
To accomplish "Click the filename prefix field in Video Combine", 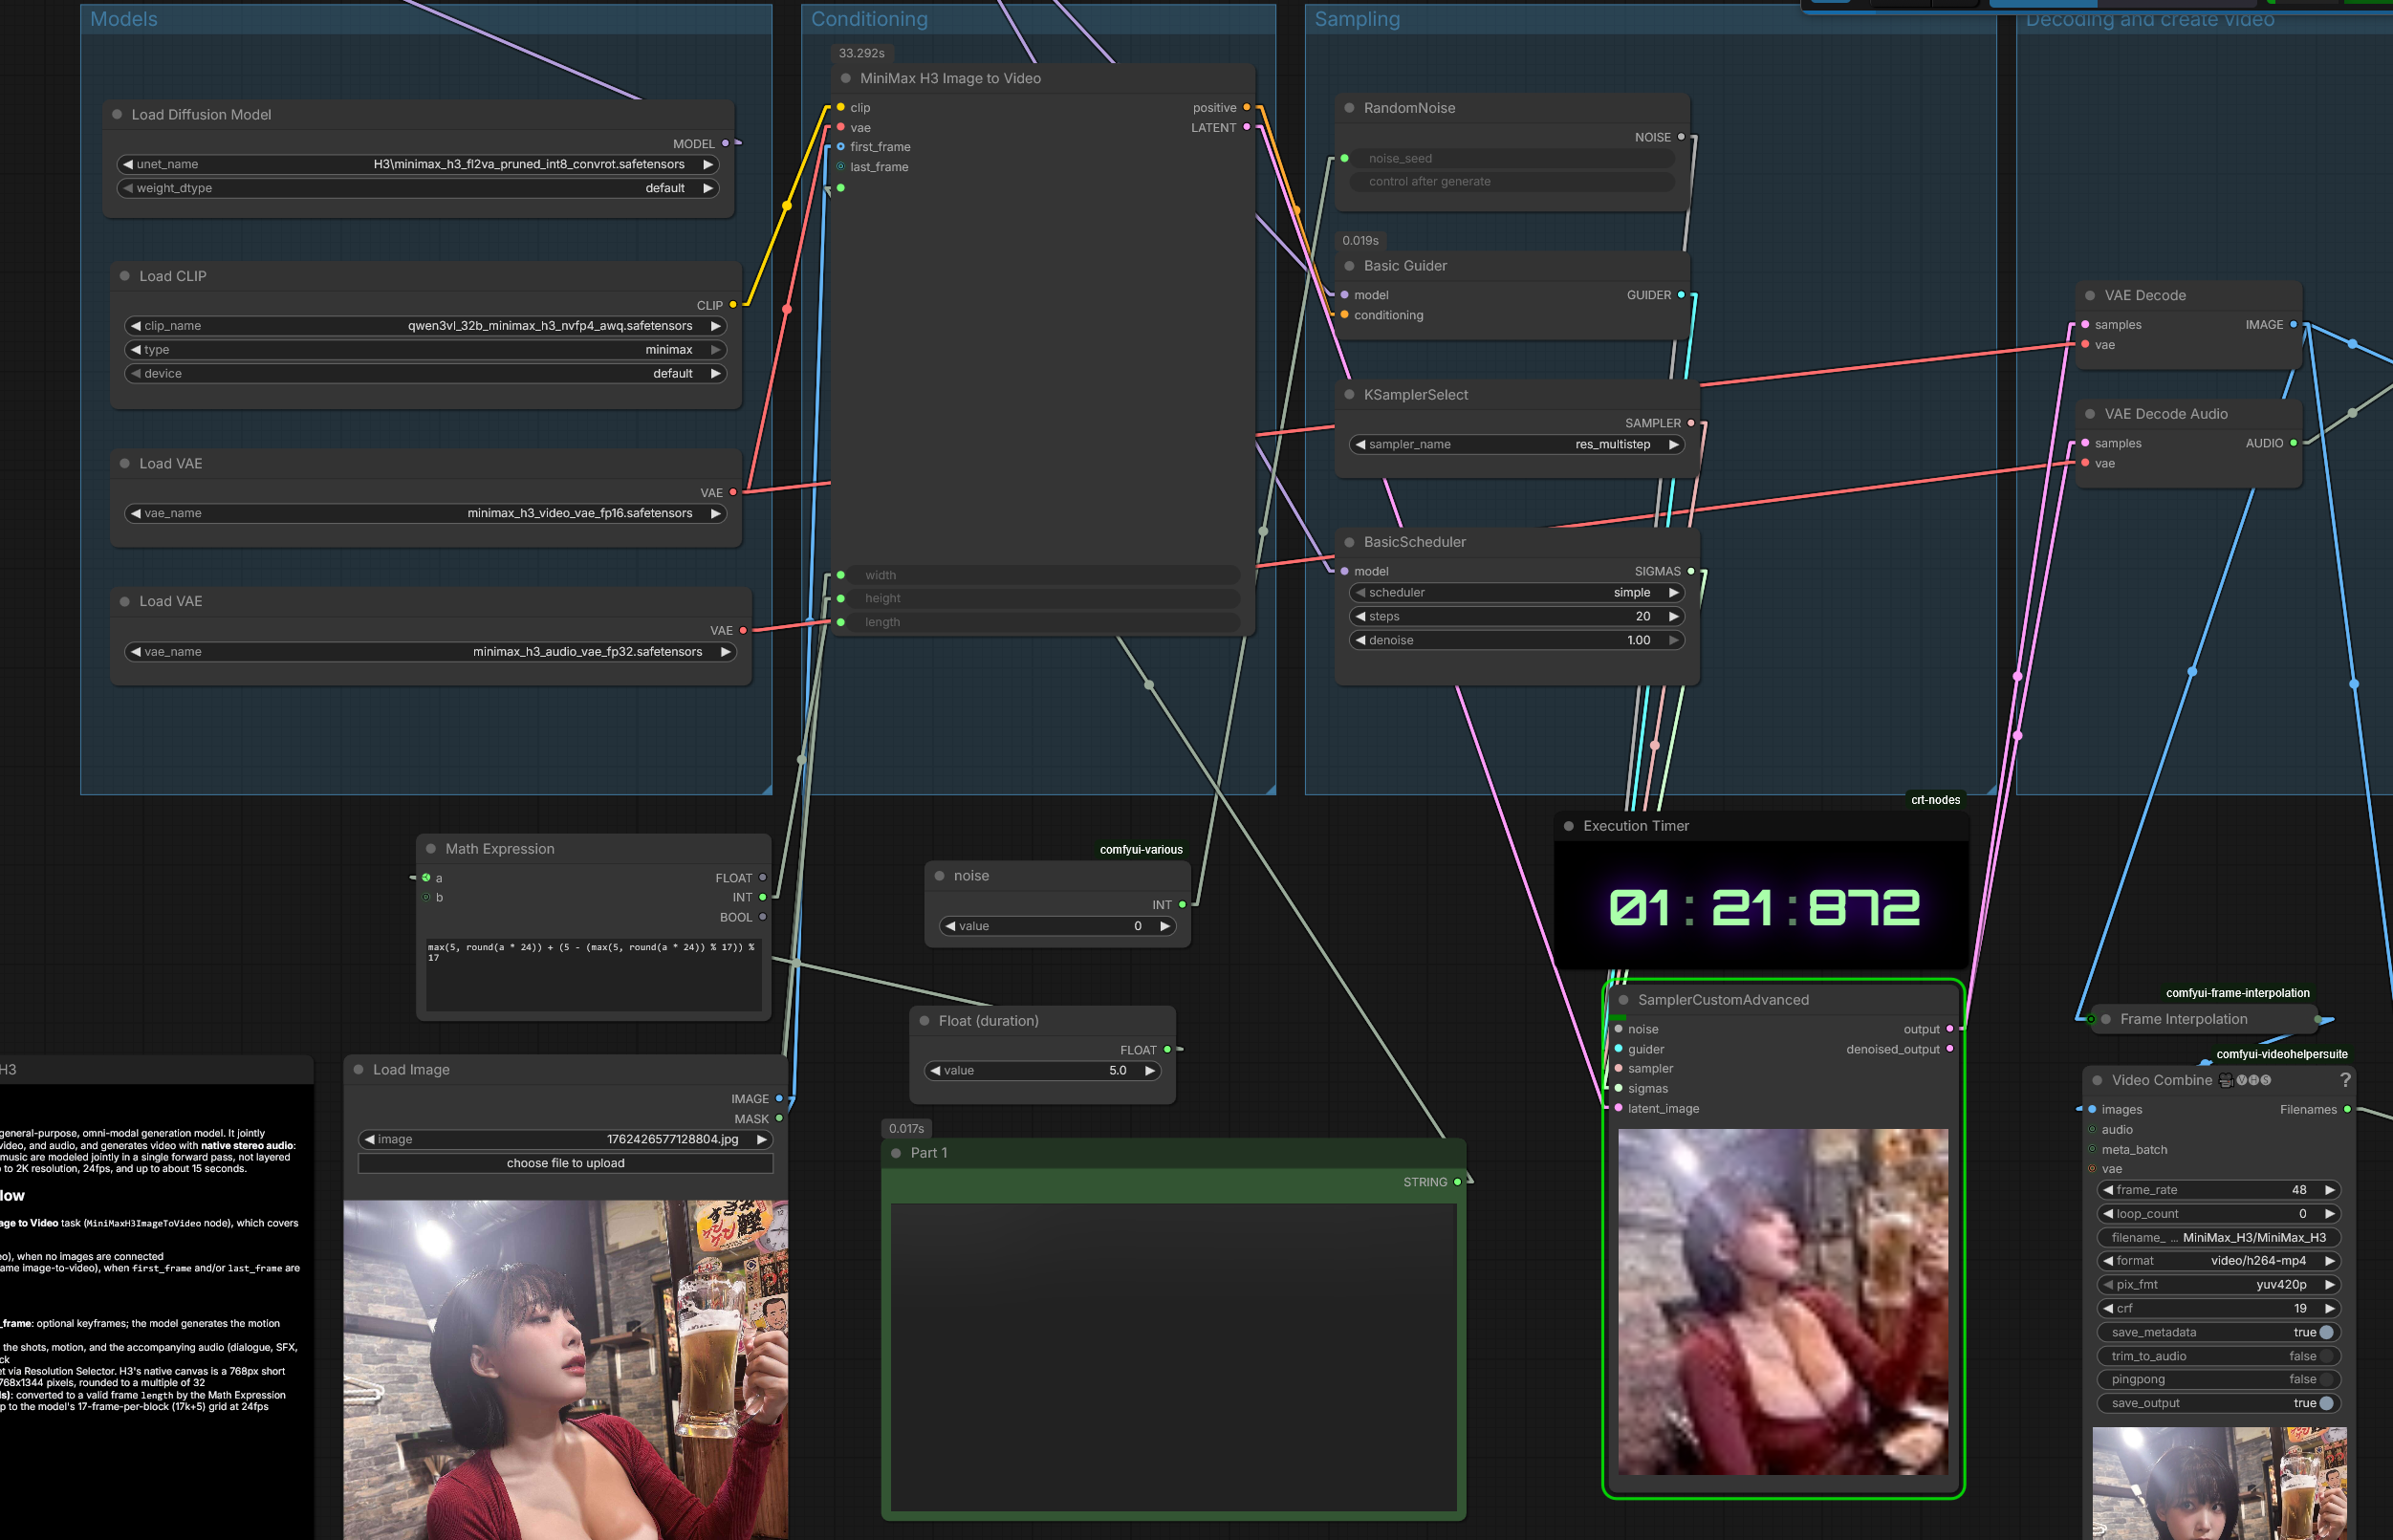I will coord(2219,1238).
